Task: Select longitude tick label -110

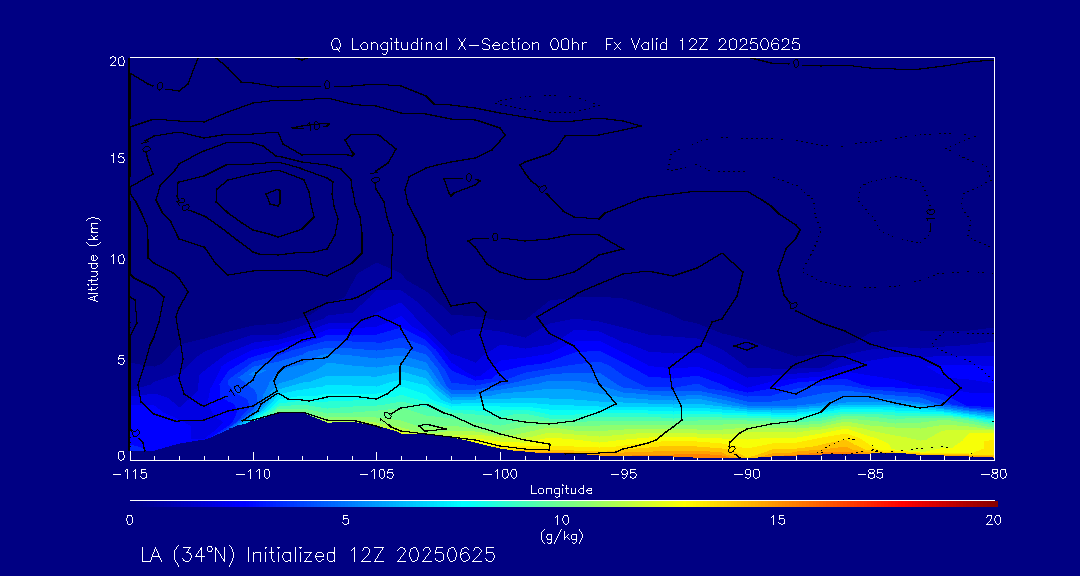Action: tap(253, 474)
